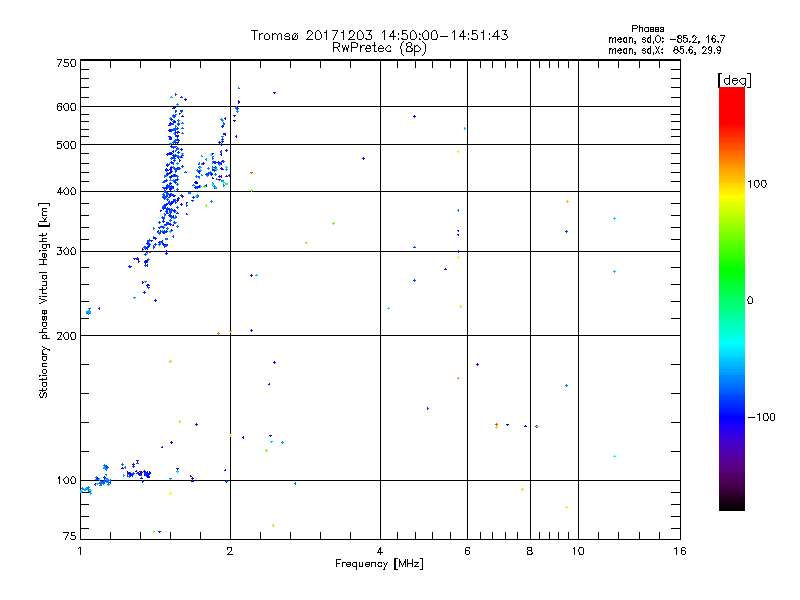
Task: Click the y-axis label '200'
Action: [x=66, y=336]
